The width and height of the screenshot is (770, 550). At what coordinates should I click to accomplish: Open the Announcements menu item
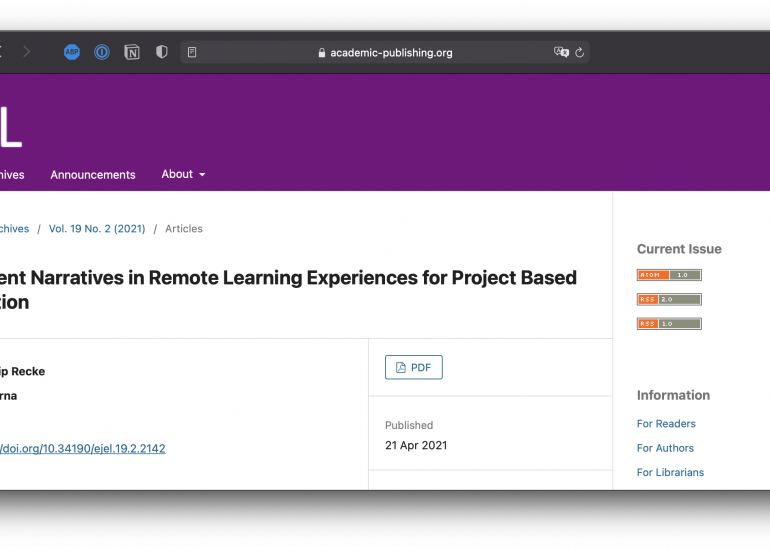click(93, 175)
